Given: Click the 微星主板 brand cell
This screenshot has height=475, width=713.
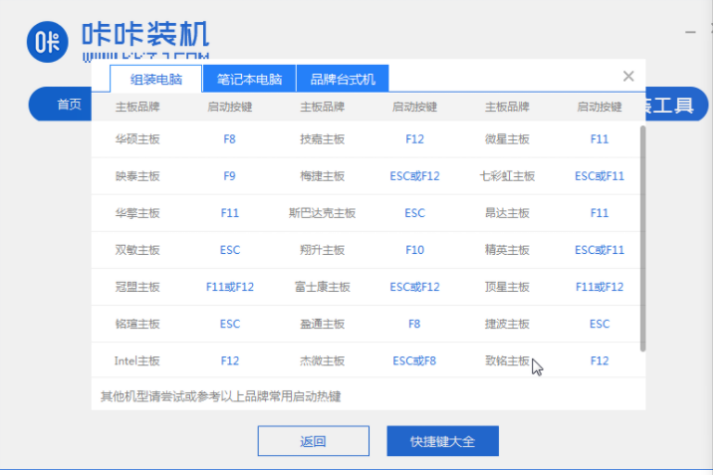Looking at the screenshot, I should tap(507, 139).
